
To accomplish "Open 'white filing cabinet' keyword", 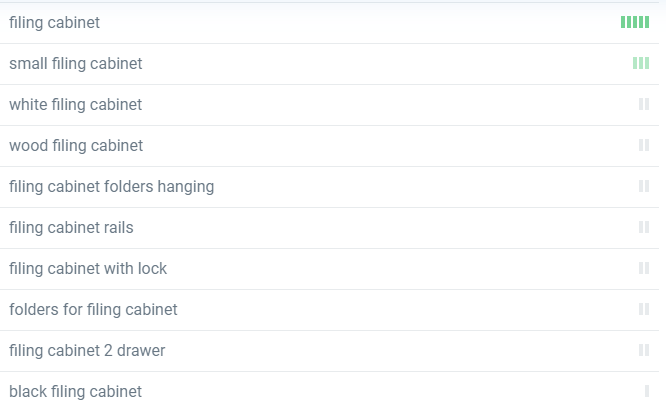I will pyautogui.click(x=76, y=104).
